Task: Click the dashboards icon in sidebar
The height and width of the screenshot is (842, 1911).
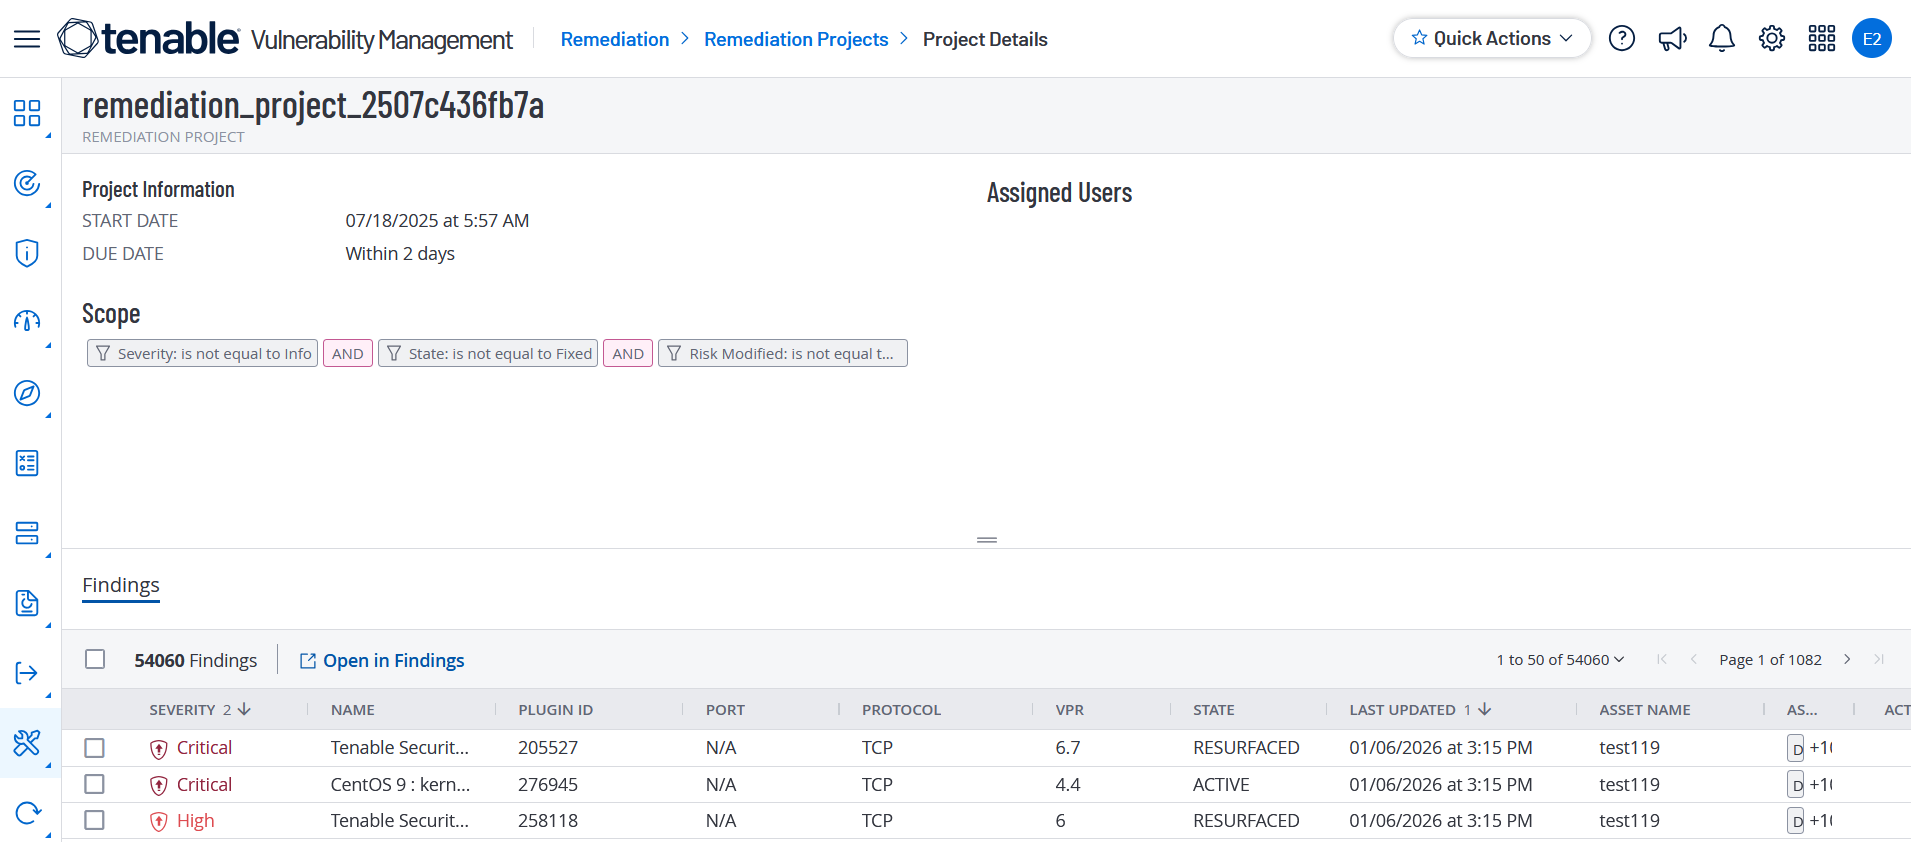Action: pyautogui.click(x=27, y=113)
